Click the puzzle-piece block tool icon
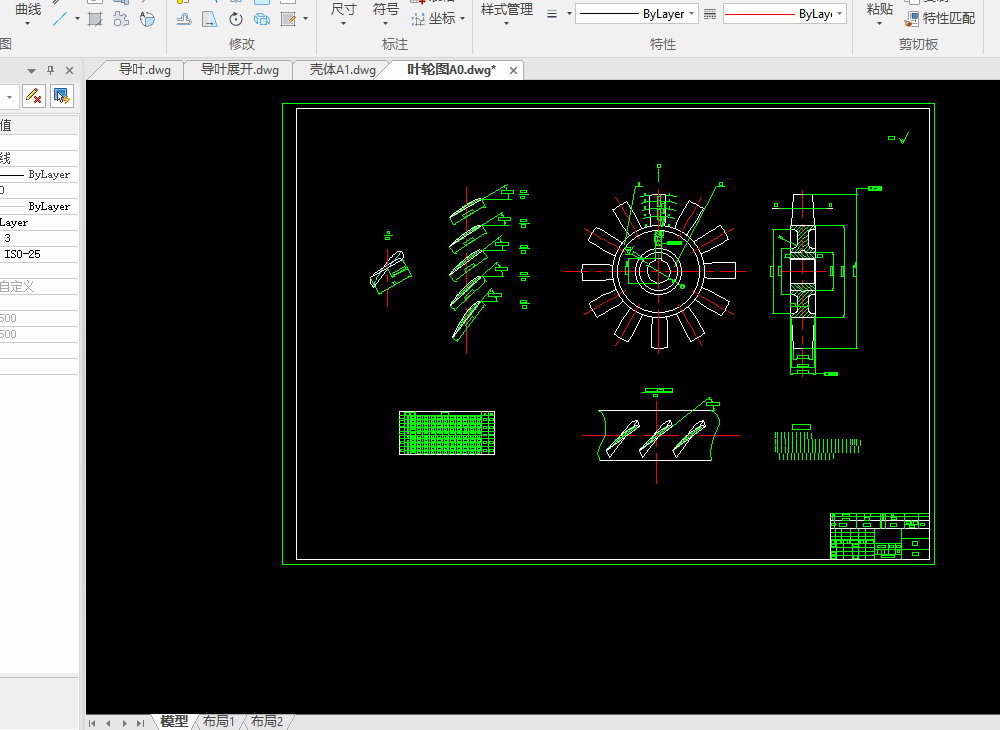 tap(121, 19)
